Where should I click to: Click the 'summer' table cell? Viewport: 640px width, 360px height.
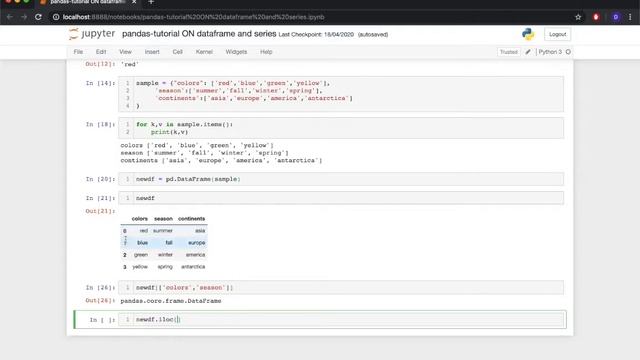pos(163,231)
